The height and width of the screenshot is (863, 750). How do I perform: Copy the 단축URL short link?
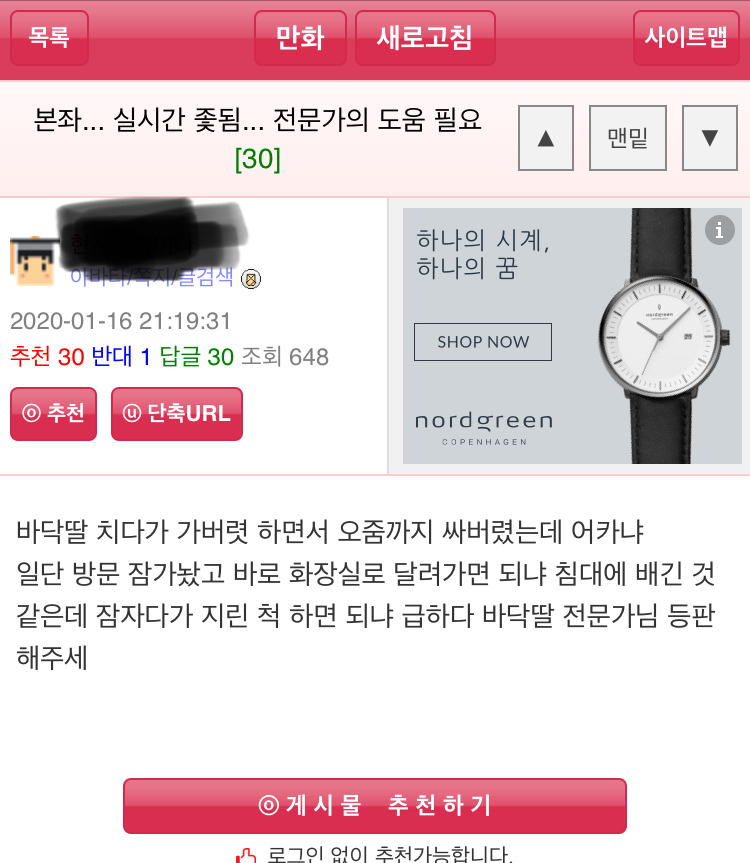177,414
